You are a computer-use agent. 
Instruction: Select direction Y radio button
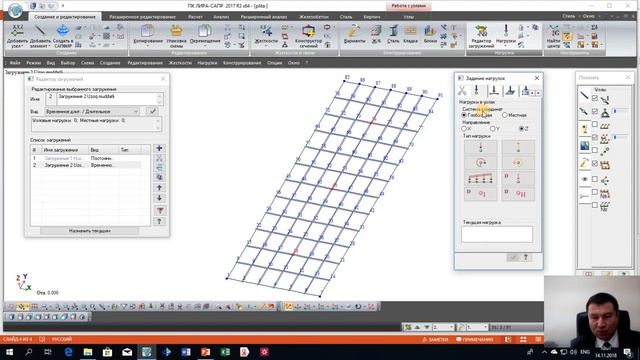click(492, 129)
